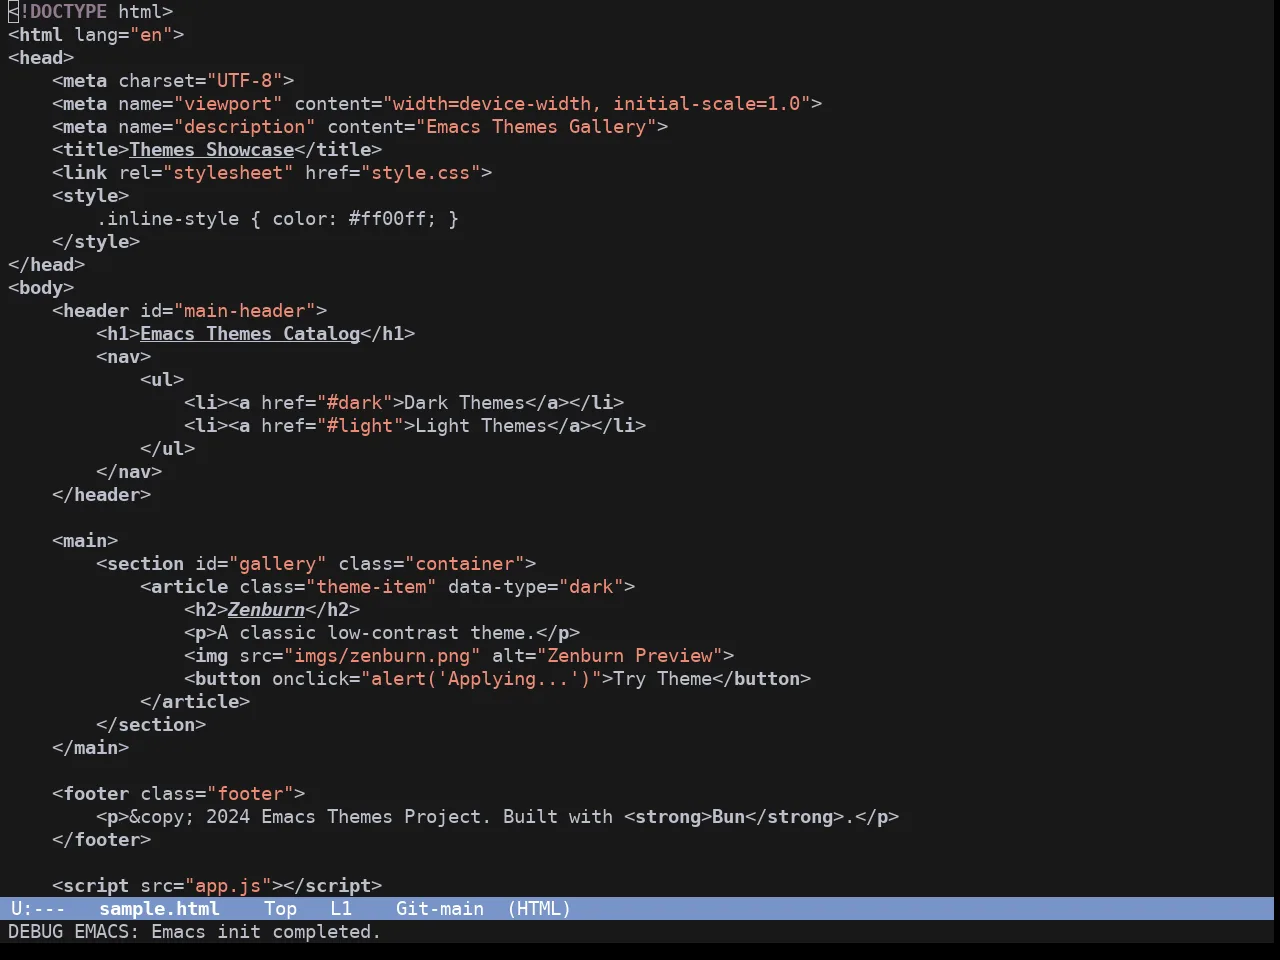Click the Git-main indicator in mode line
Image resolution: width=1280 pixels, height=960 pixels.
tap(439, 909)
